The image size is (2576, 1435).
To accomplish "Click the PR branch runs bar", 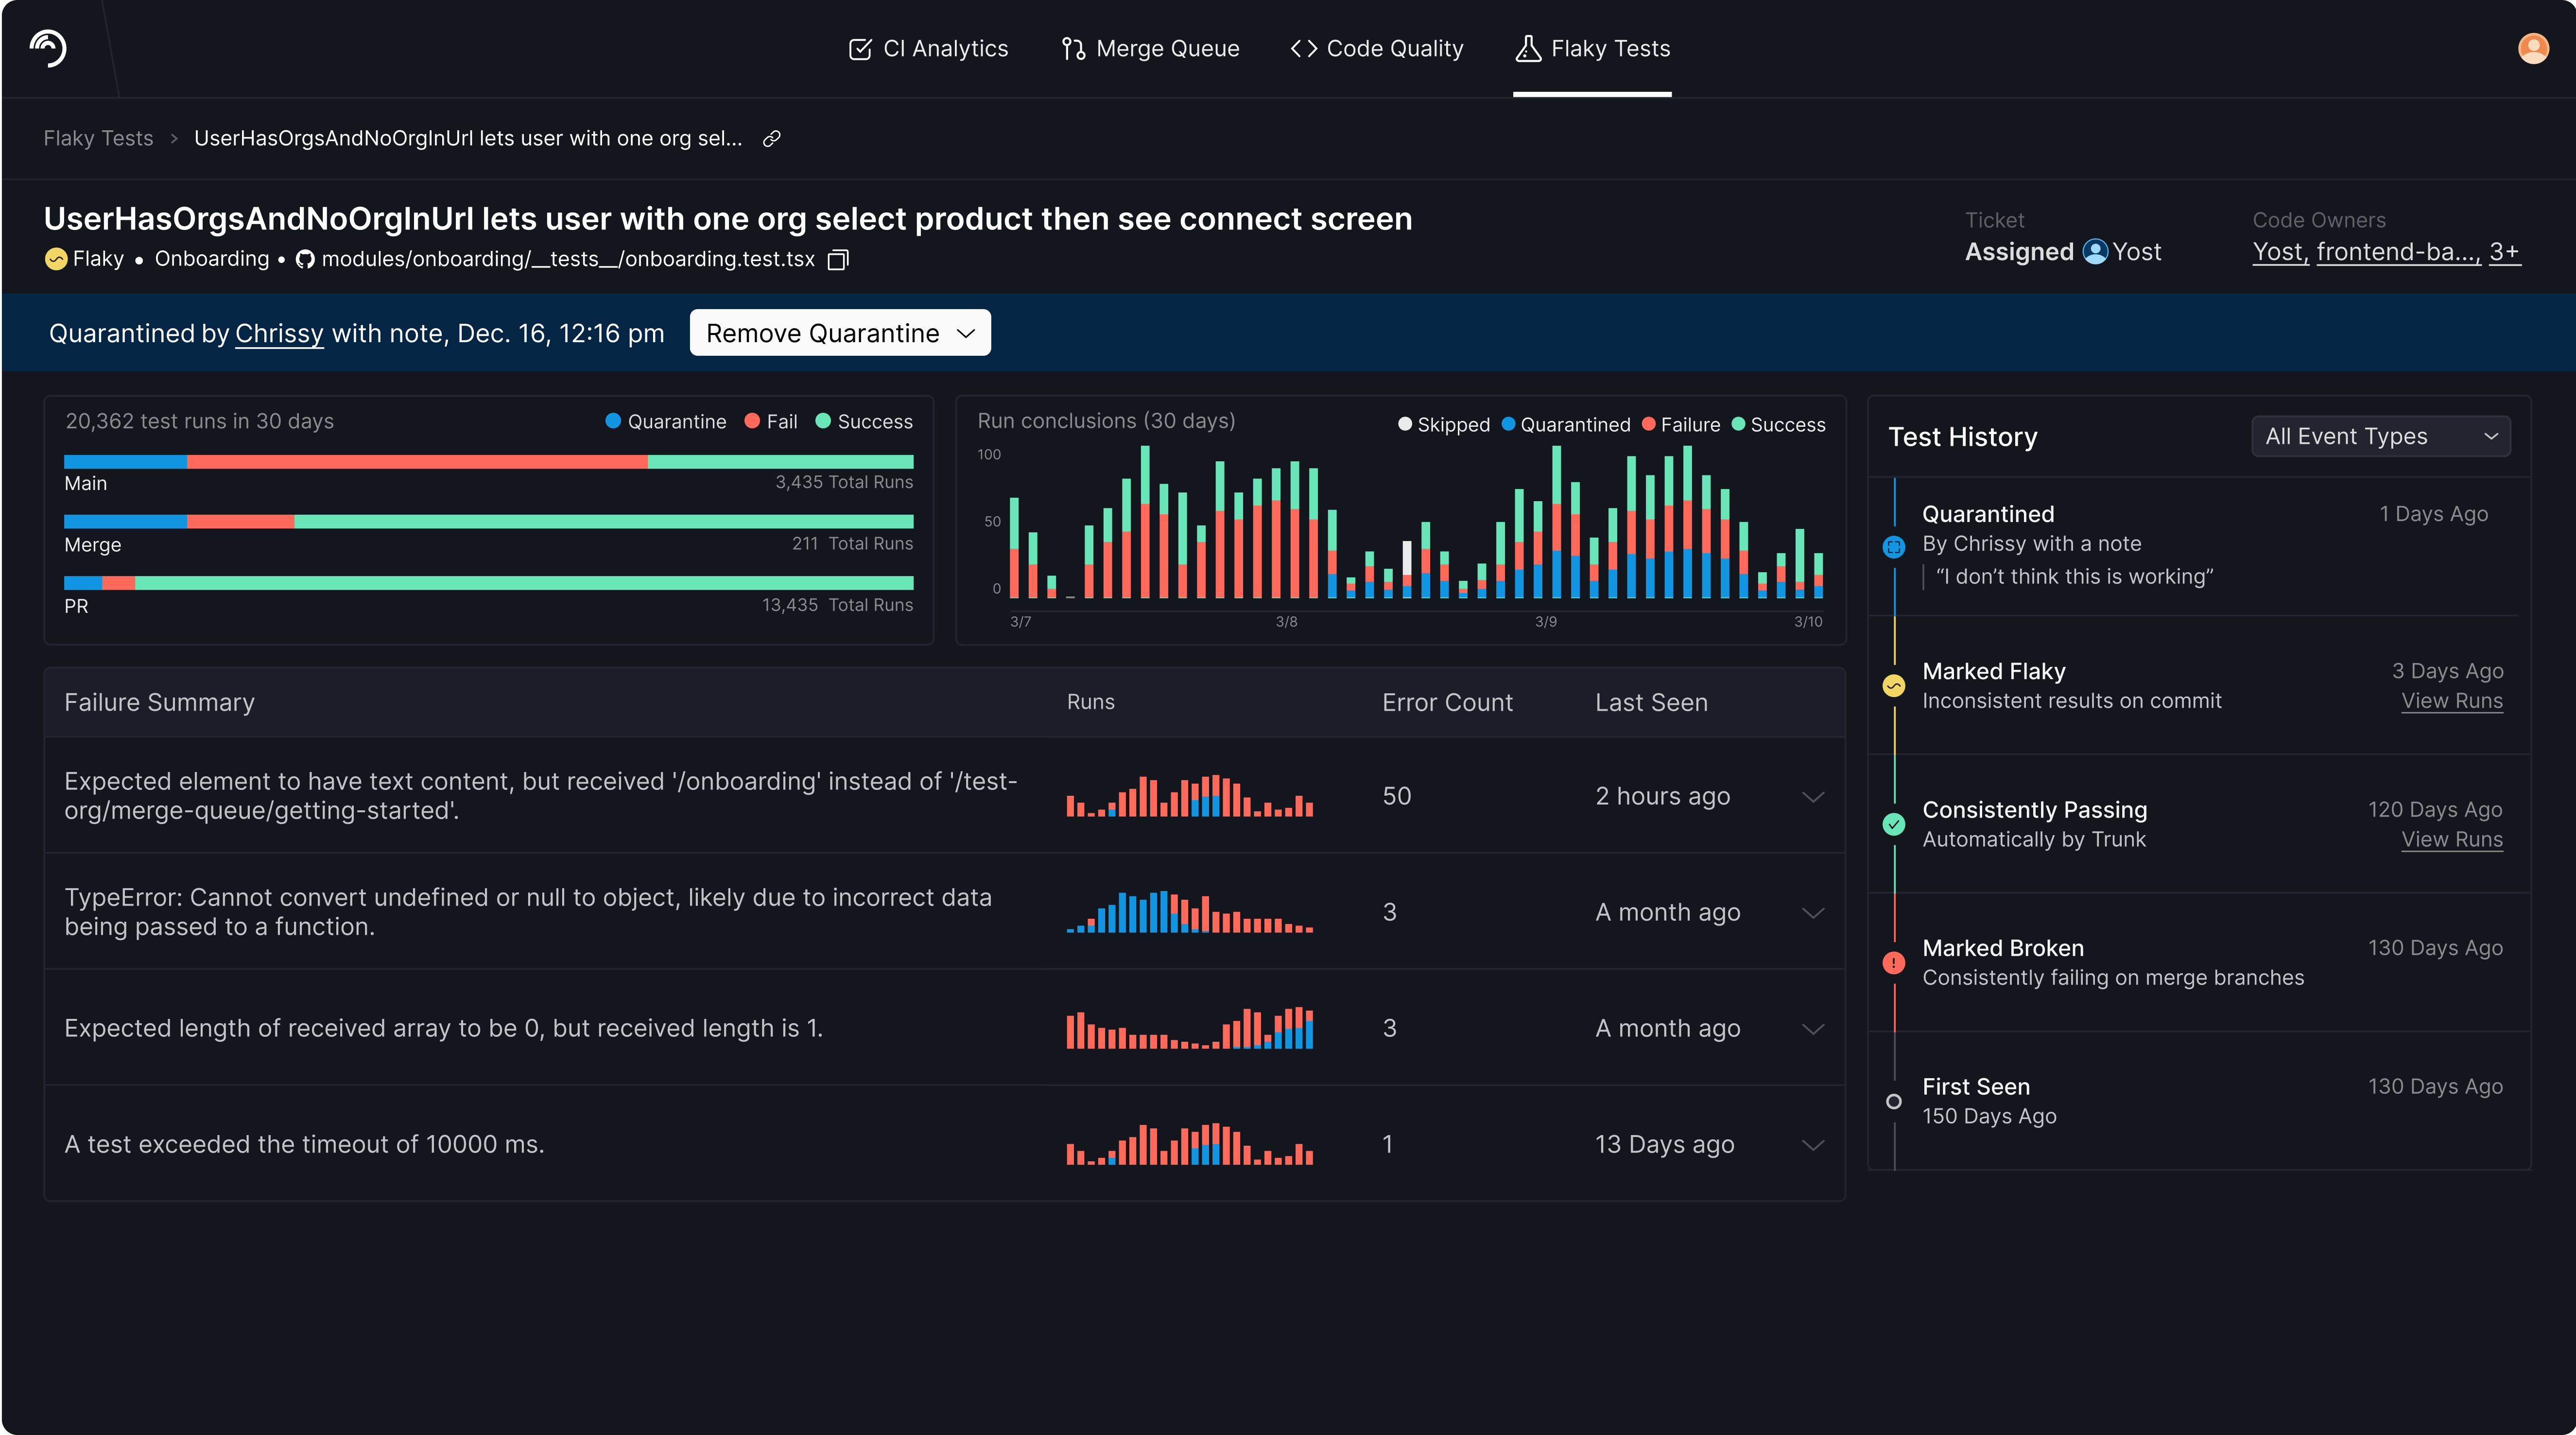I will coord(489,583).
